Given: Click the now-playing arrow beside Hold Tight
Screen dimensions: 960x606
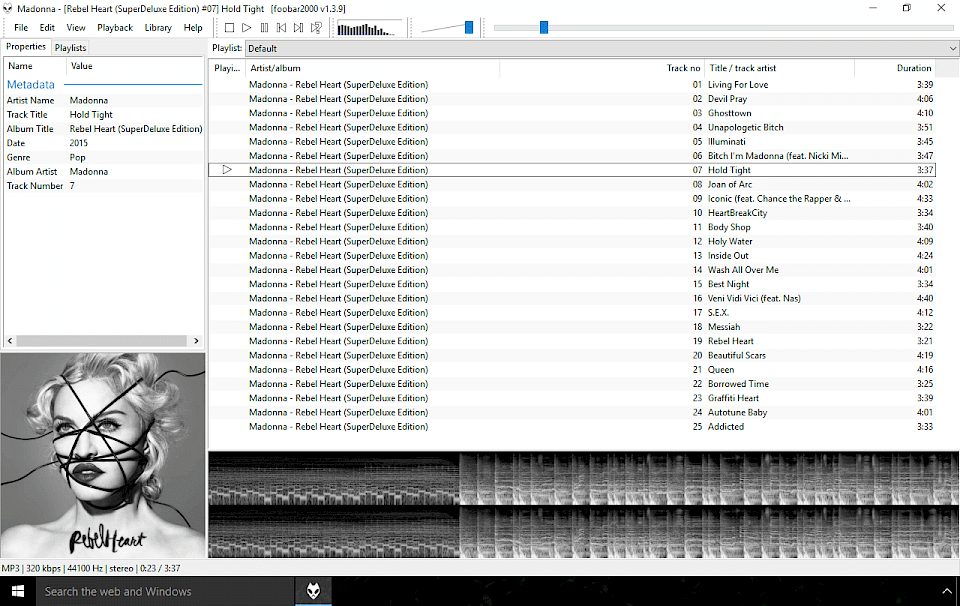Looking at the screenshot, I should (227, 170).
